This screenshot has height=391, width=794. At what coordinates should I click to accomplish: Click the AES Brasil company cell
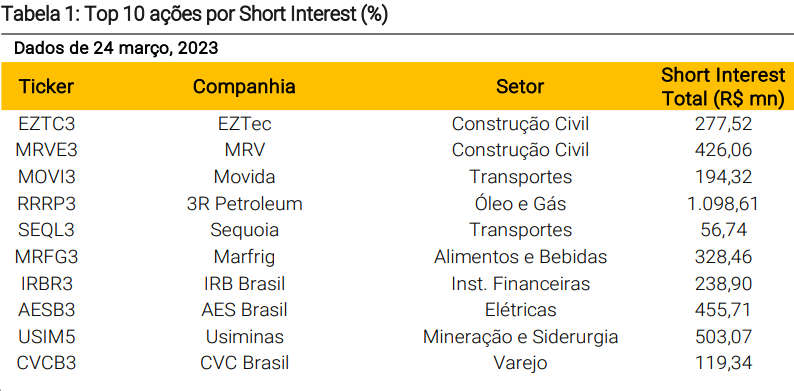pos(245,309)
